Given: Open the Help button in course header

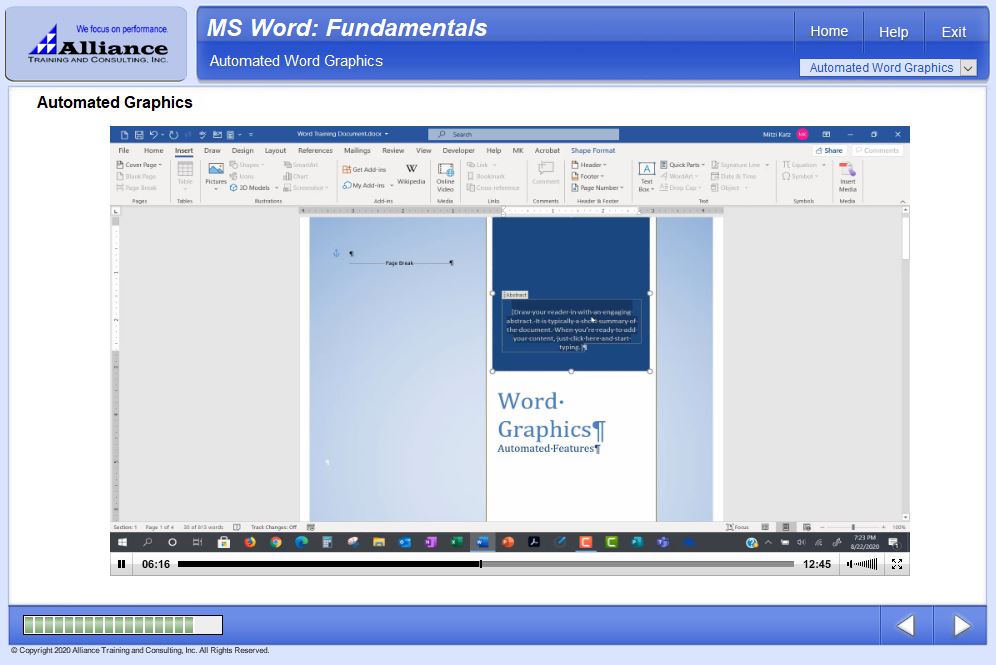Looking at the screenshot, I should click(893, 32).
